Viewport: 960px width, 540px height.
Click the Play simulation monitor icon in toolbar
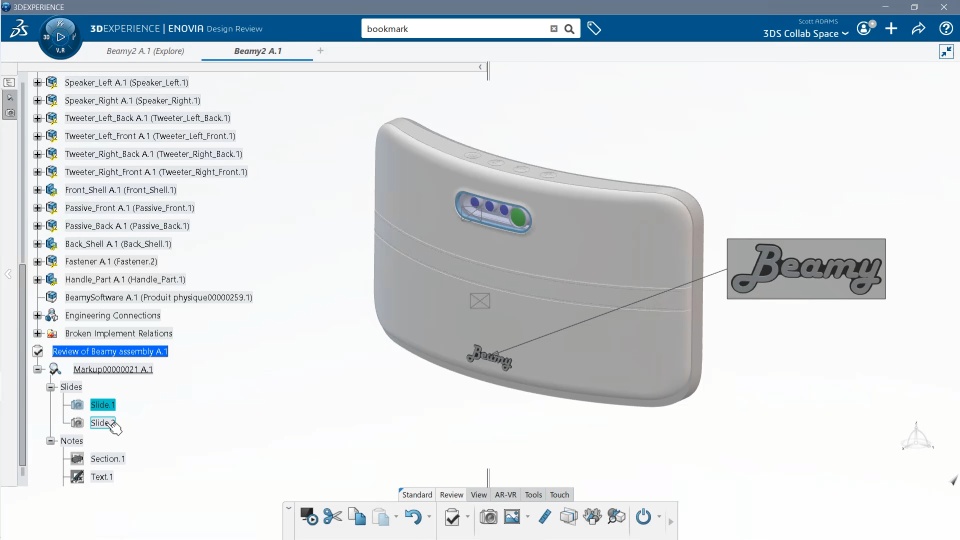tap(309, 517)
